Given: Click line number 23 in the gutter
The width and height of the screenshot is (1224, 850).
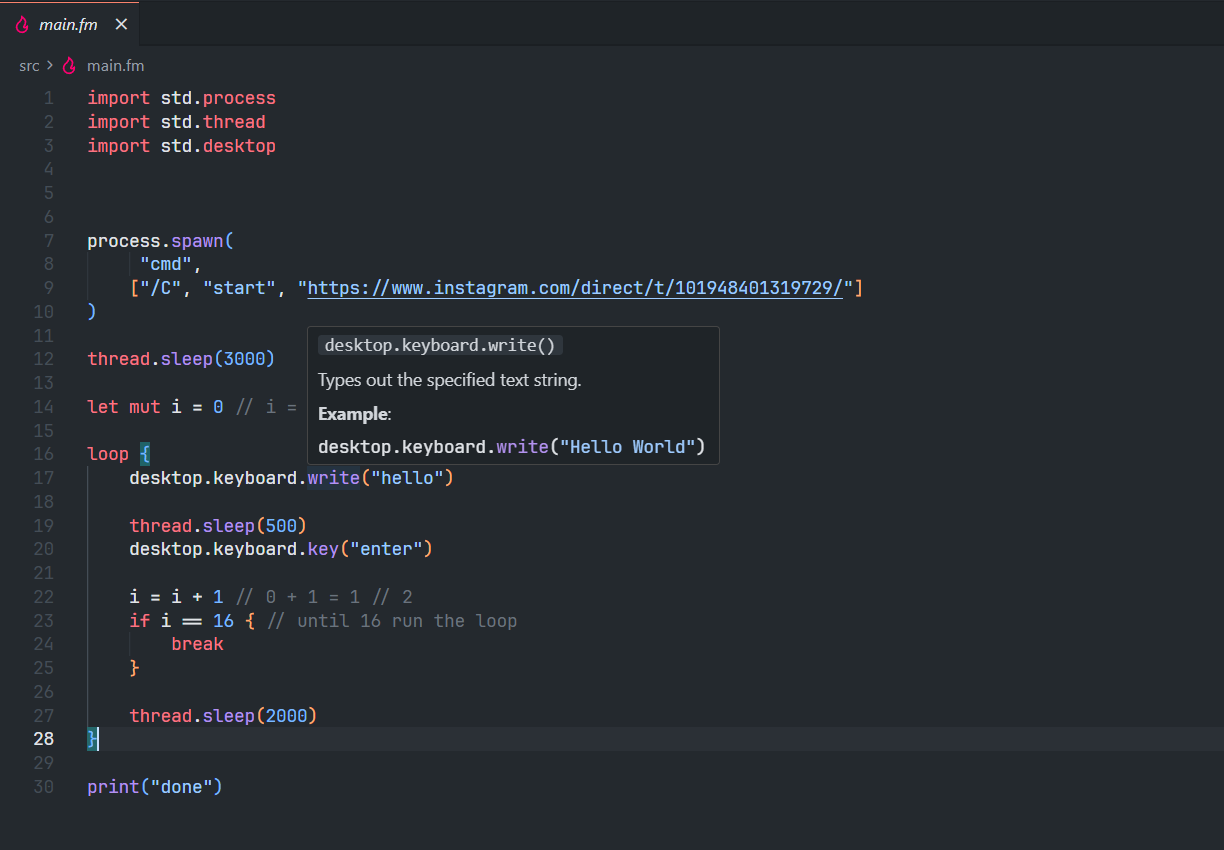Looking at the screenshot, I should [x=43, y=621].
